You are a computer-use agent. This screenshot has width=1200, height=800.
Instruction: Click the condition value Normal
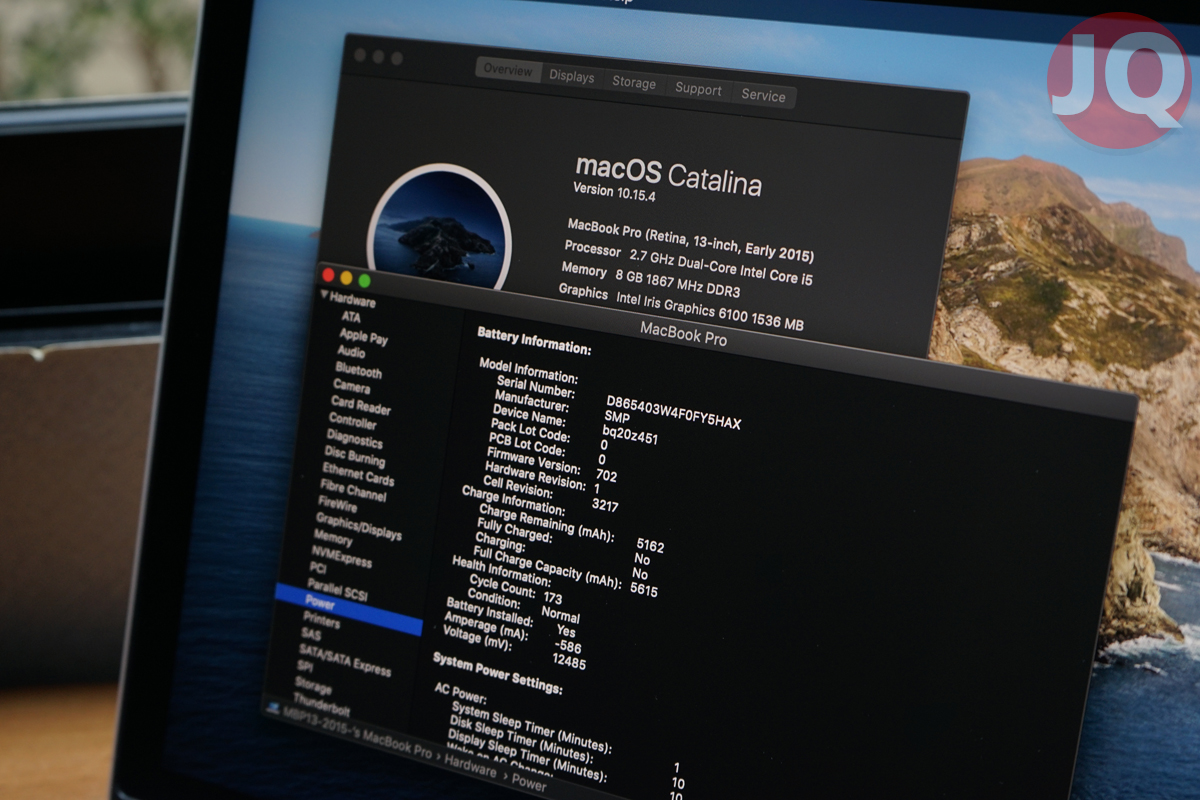[x=560, y=614]
